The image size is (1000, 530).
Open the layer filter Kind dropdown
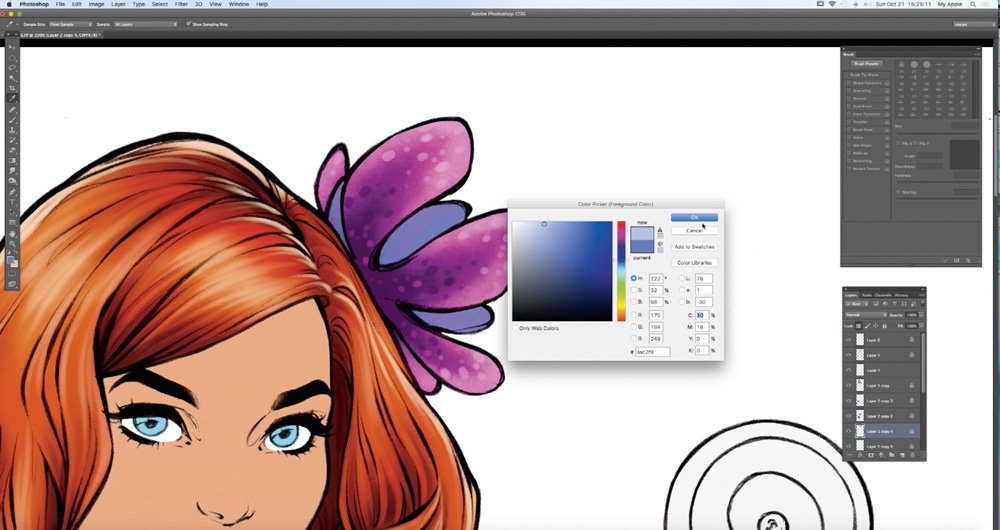tap(858, 304)
